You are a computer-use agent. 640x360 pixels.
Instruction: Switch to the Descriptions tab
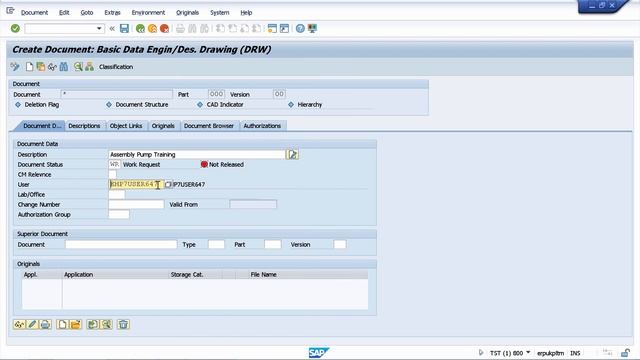(84, 126)
